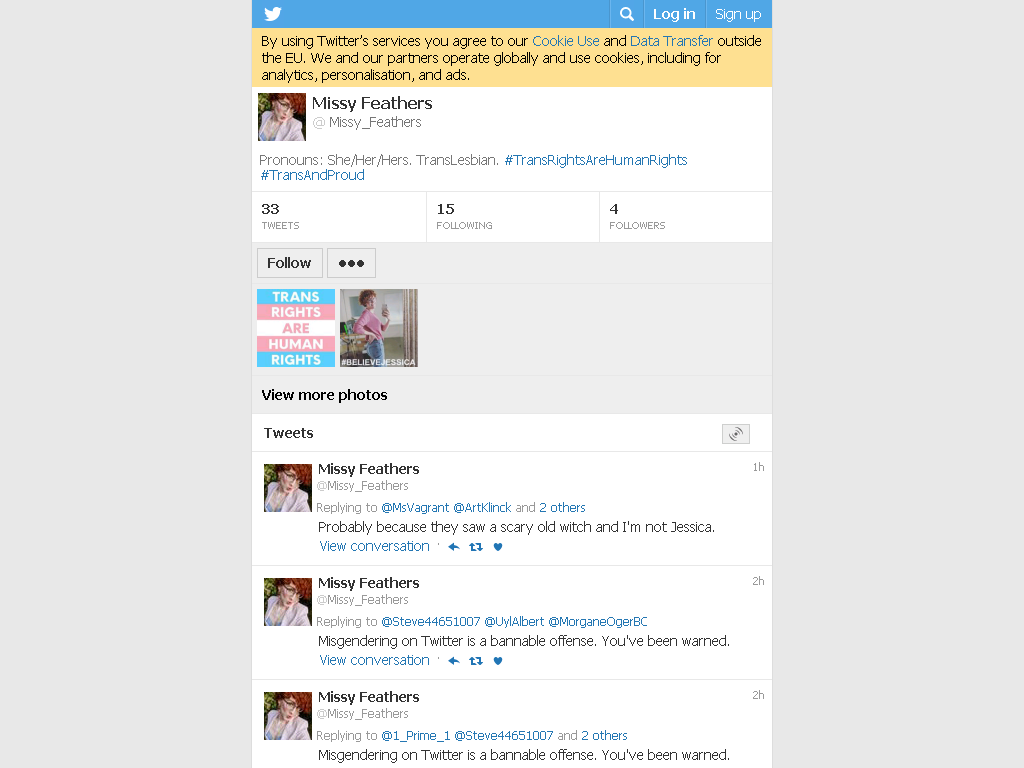Open the 4 Followers tab
Screen dimensions: 1024x768
pyautogui.click(x=686, y=217)
